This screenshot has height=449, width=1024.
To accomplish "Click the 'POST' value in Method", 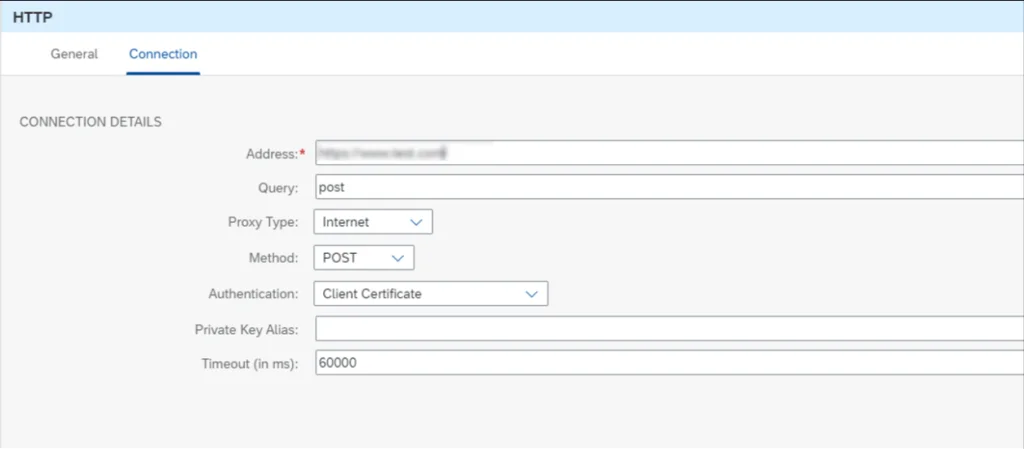I will [x=340, y=258].
